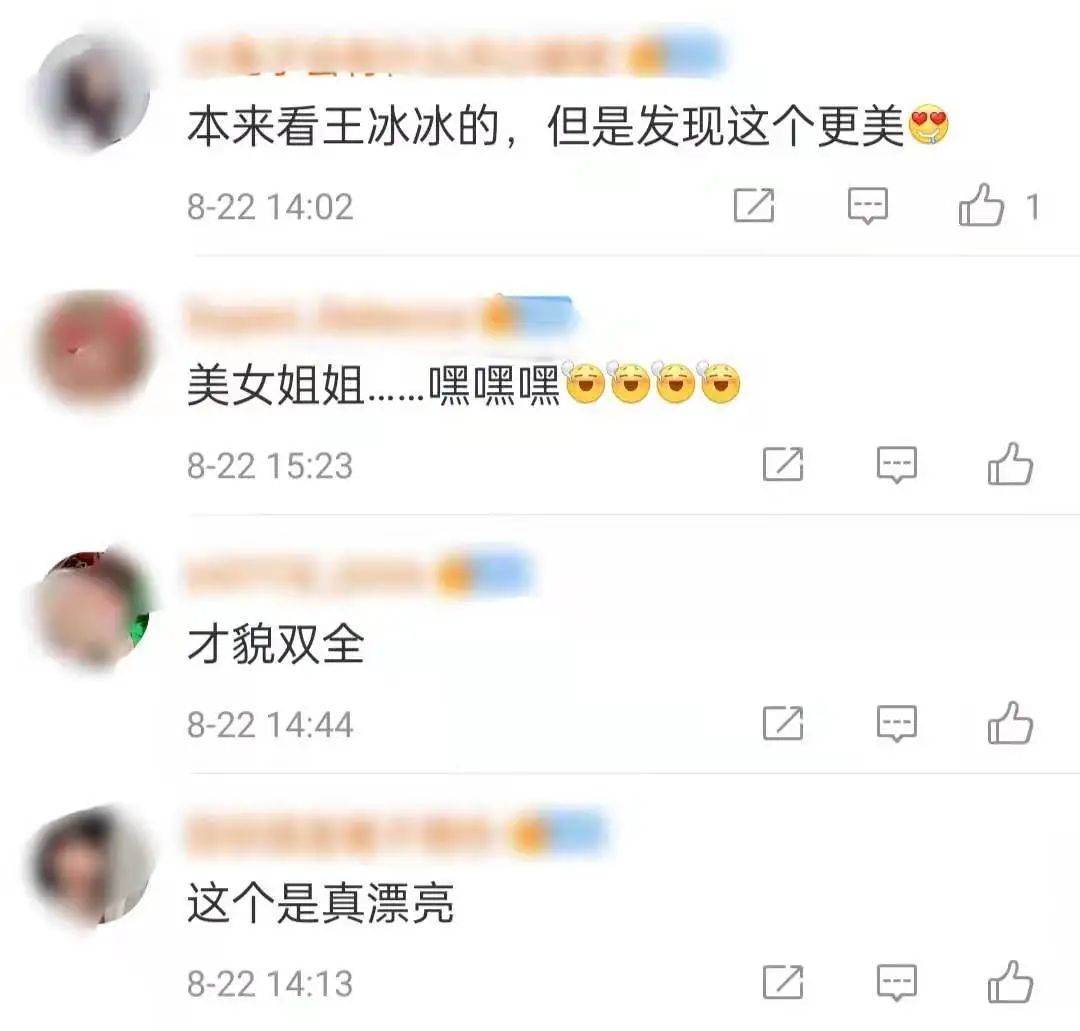Open avatar of 才貌双全 commenter
The width and height of the screenshot is (1080, 1031).
pyautogui.click(x=93, y=609)
